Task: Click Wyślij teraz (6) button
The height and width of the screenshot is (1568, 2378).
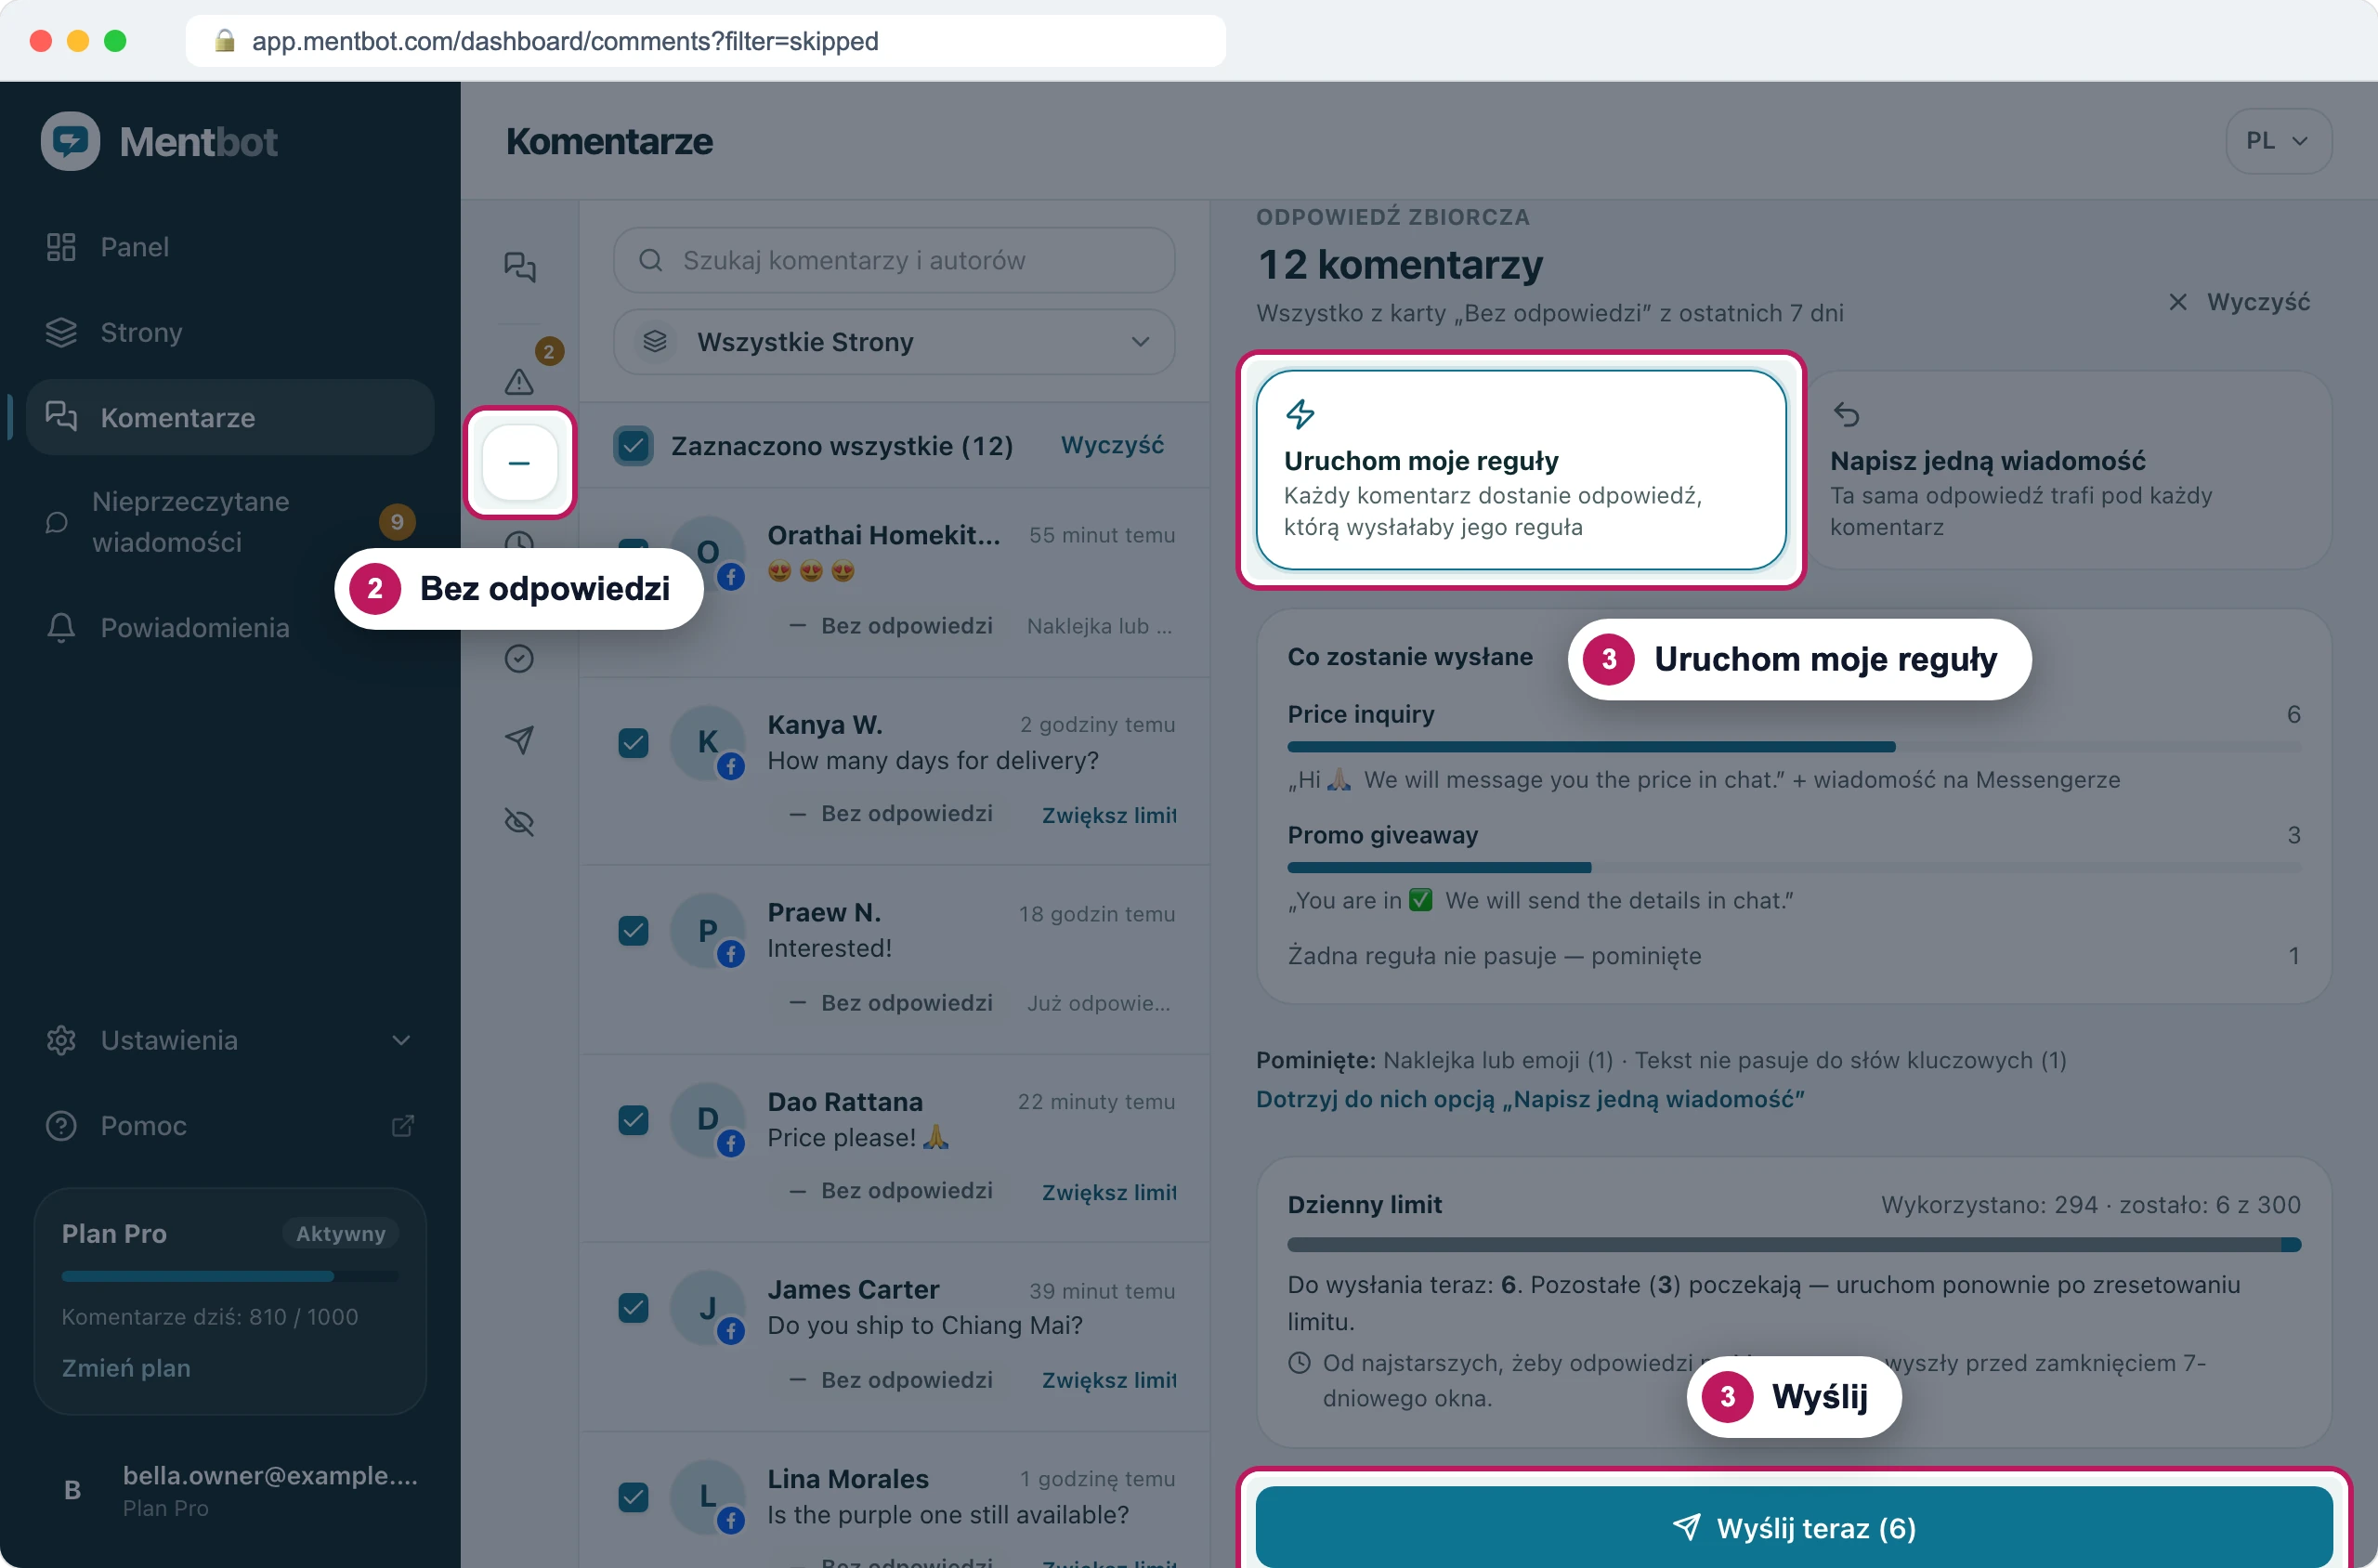Action: tap(1793, 1526)
